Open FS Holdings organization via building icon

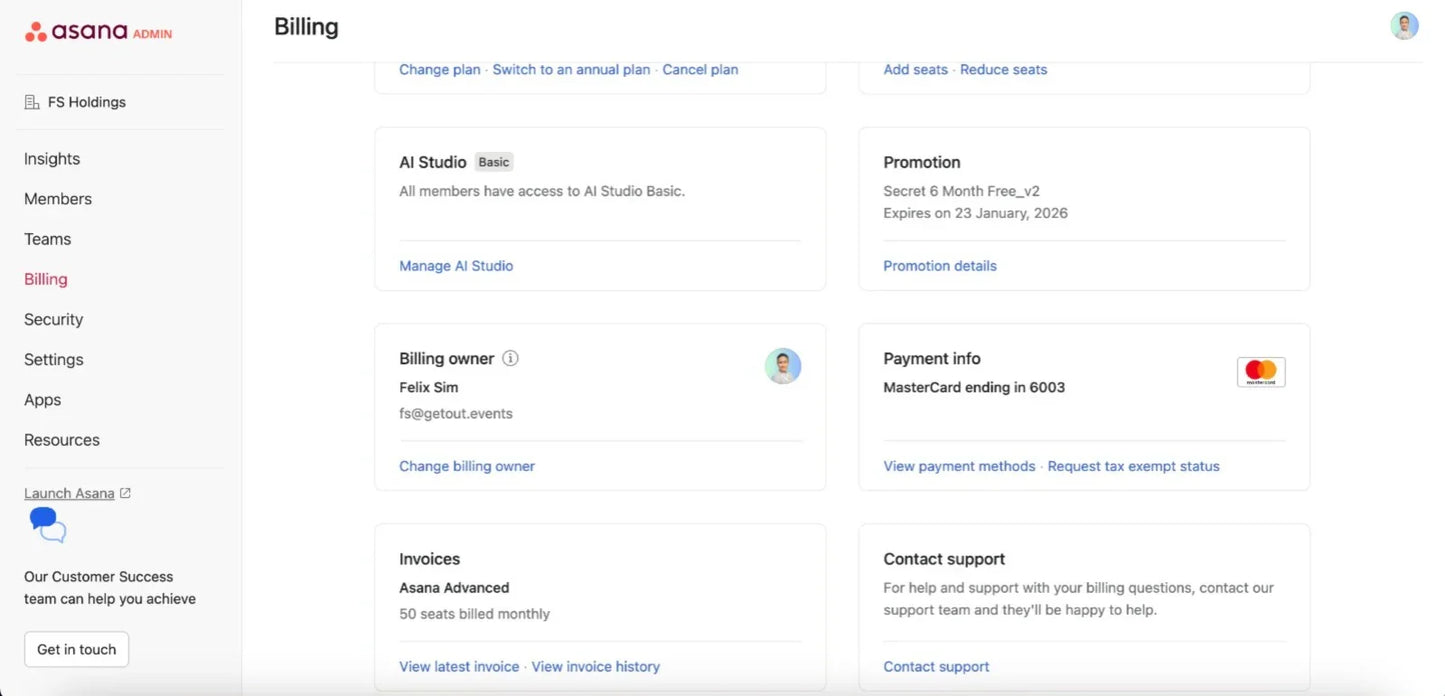click(33, 101)
